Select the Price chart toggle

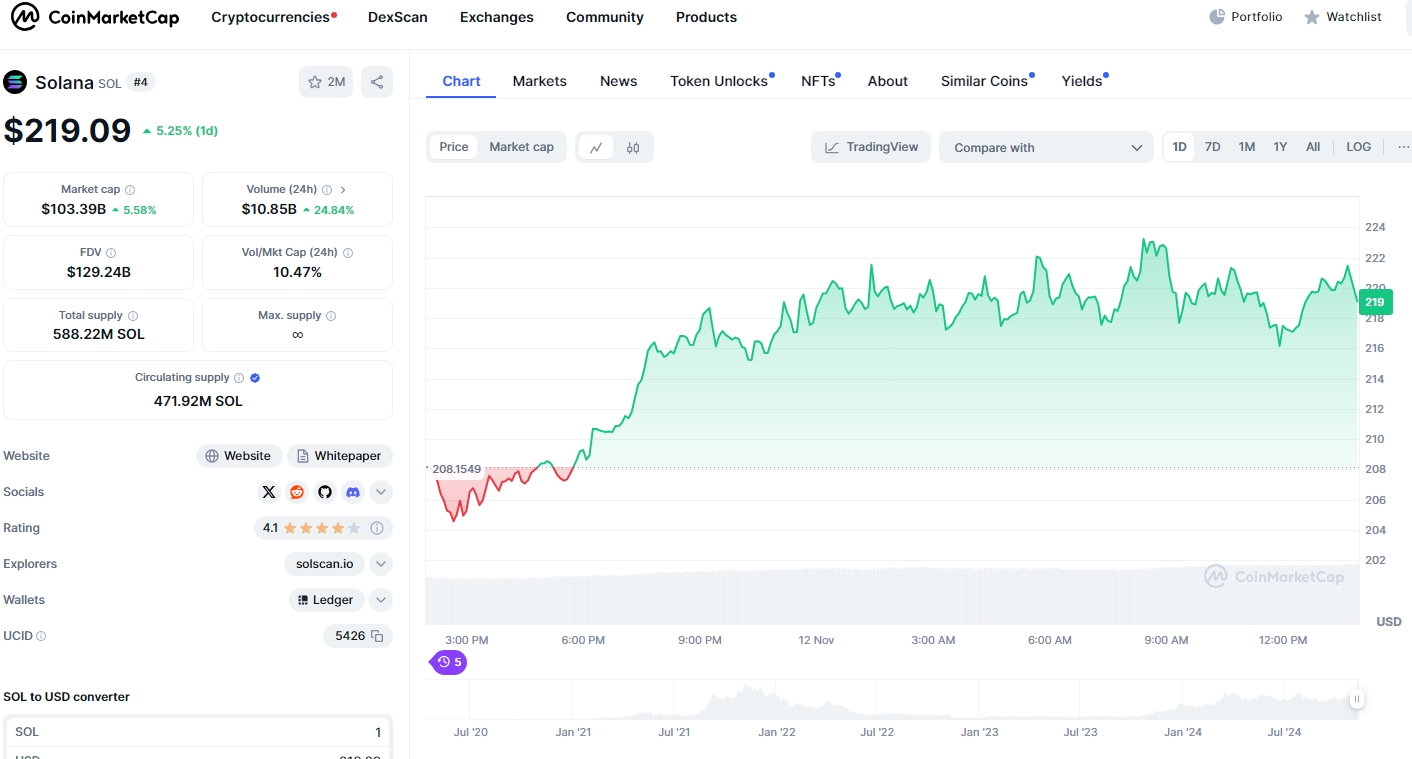(454, 147)
